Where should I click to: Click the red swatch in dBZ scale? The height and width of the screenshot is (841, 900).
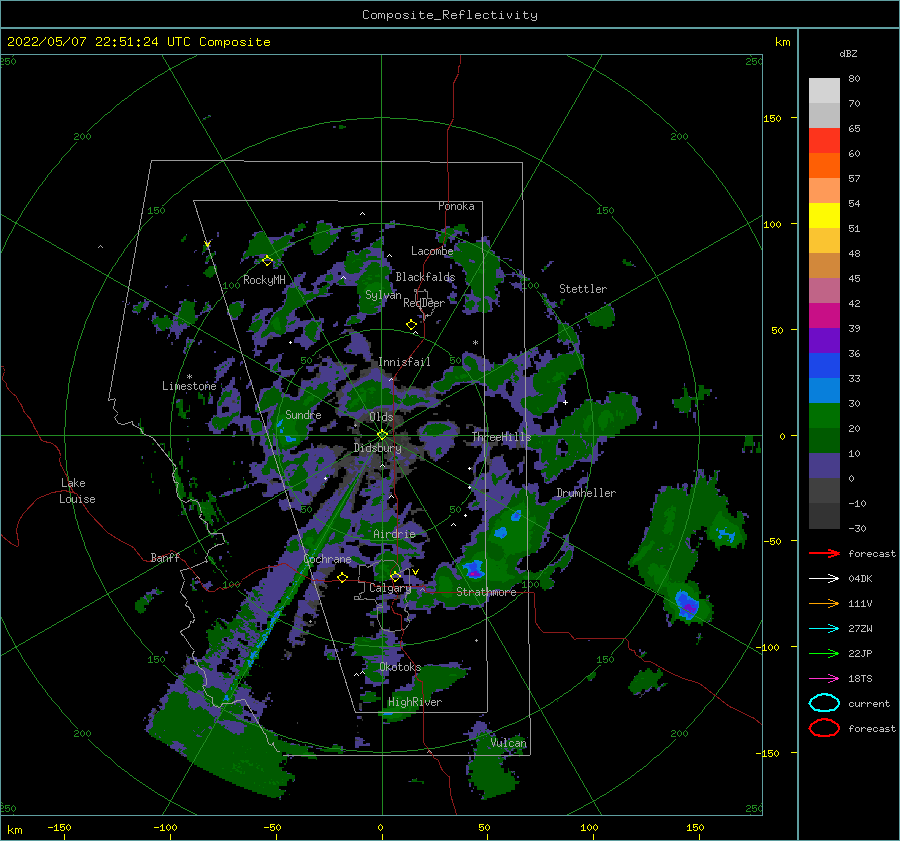824,141
